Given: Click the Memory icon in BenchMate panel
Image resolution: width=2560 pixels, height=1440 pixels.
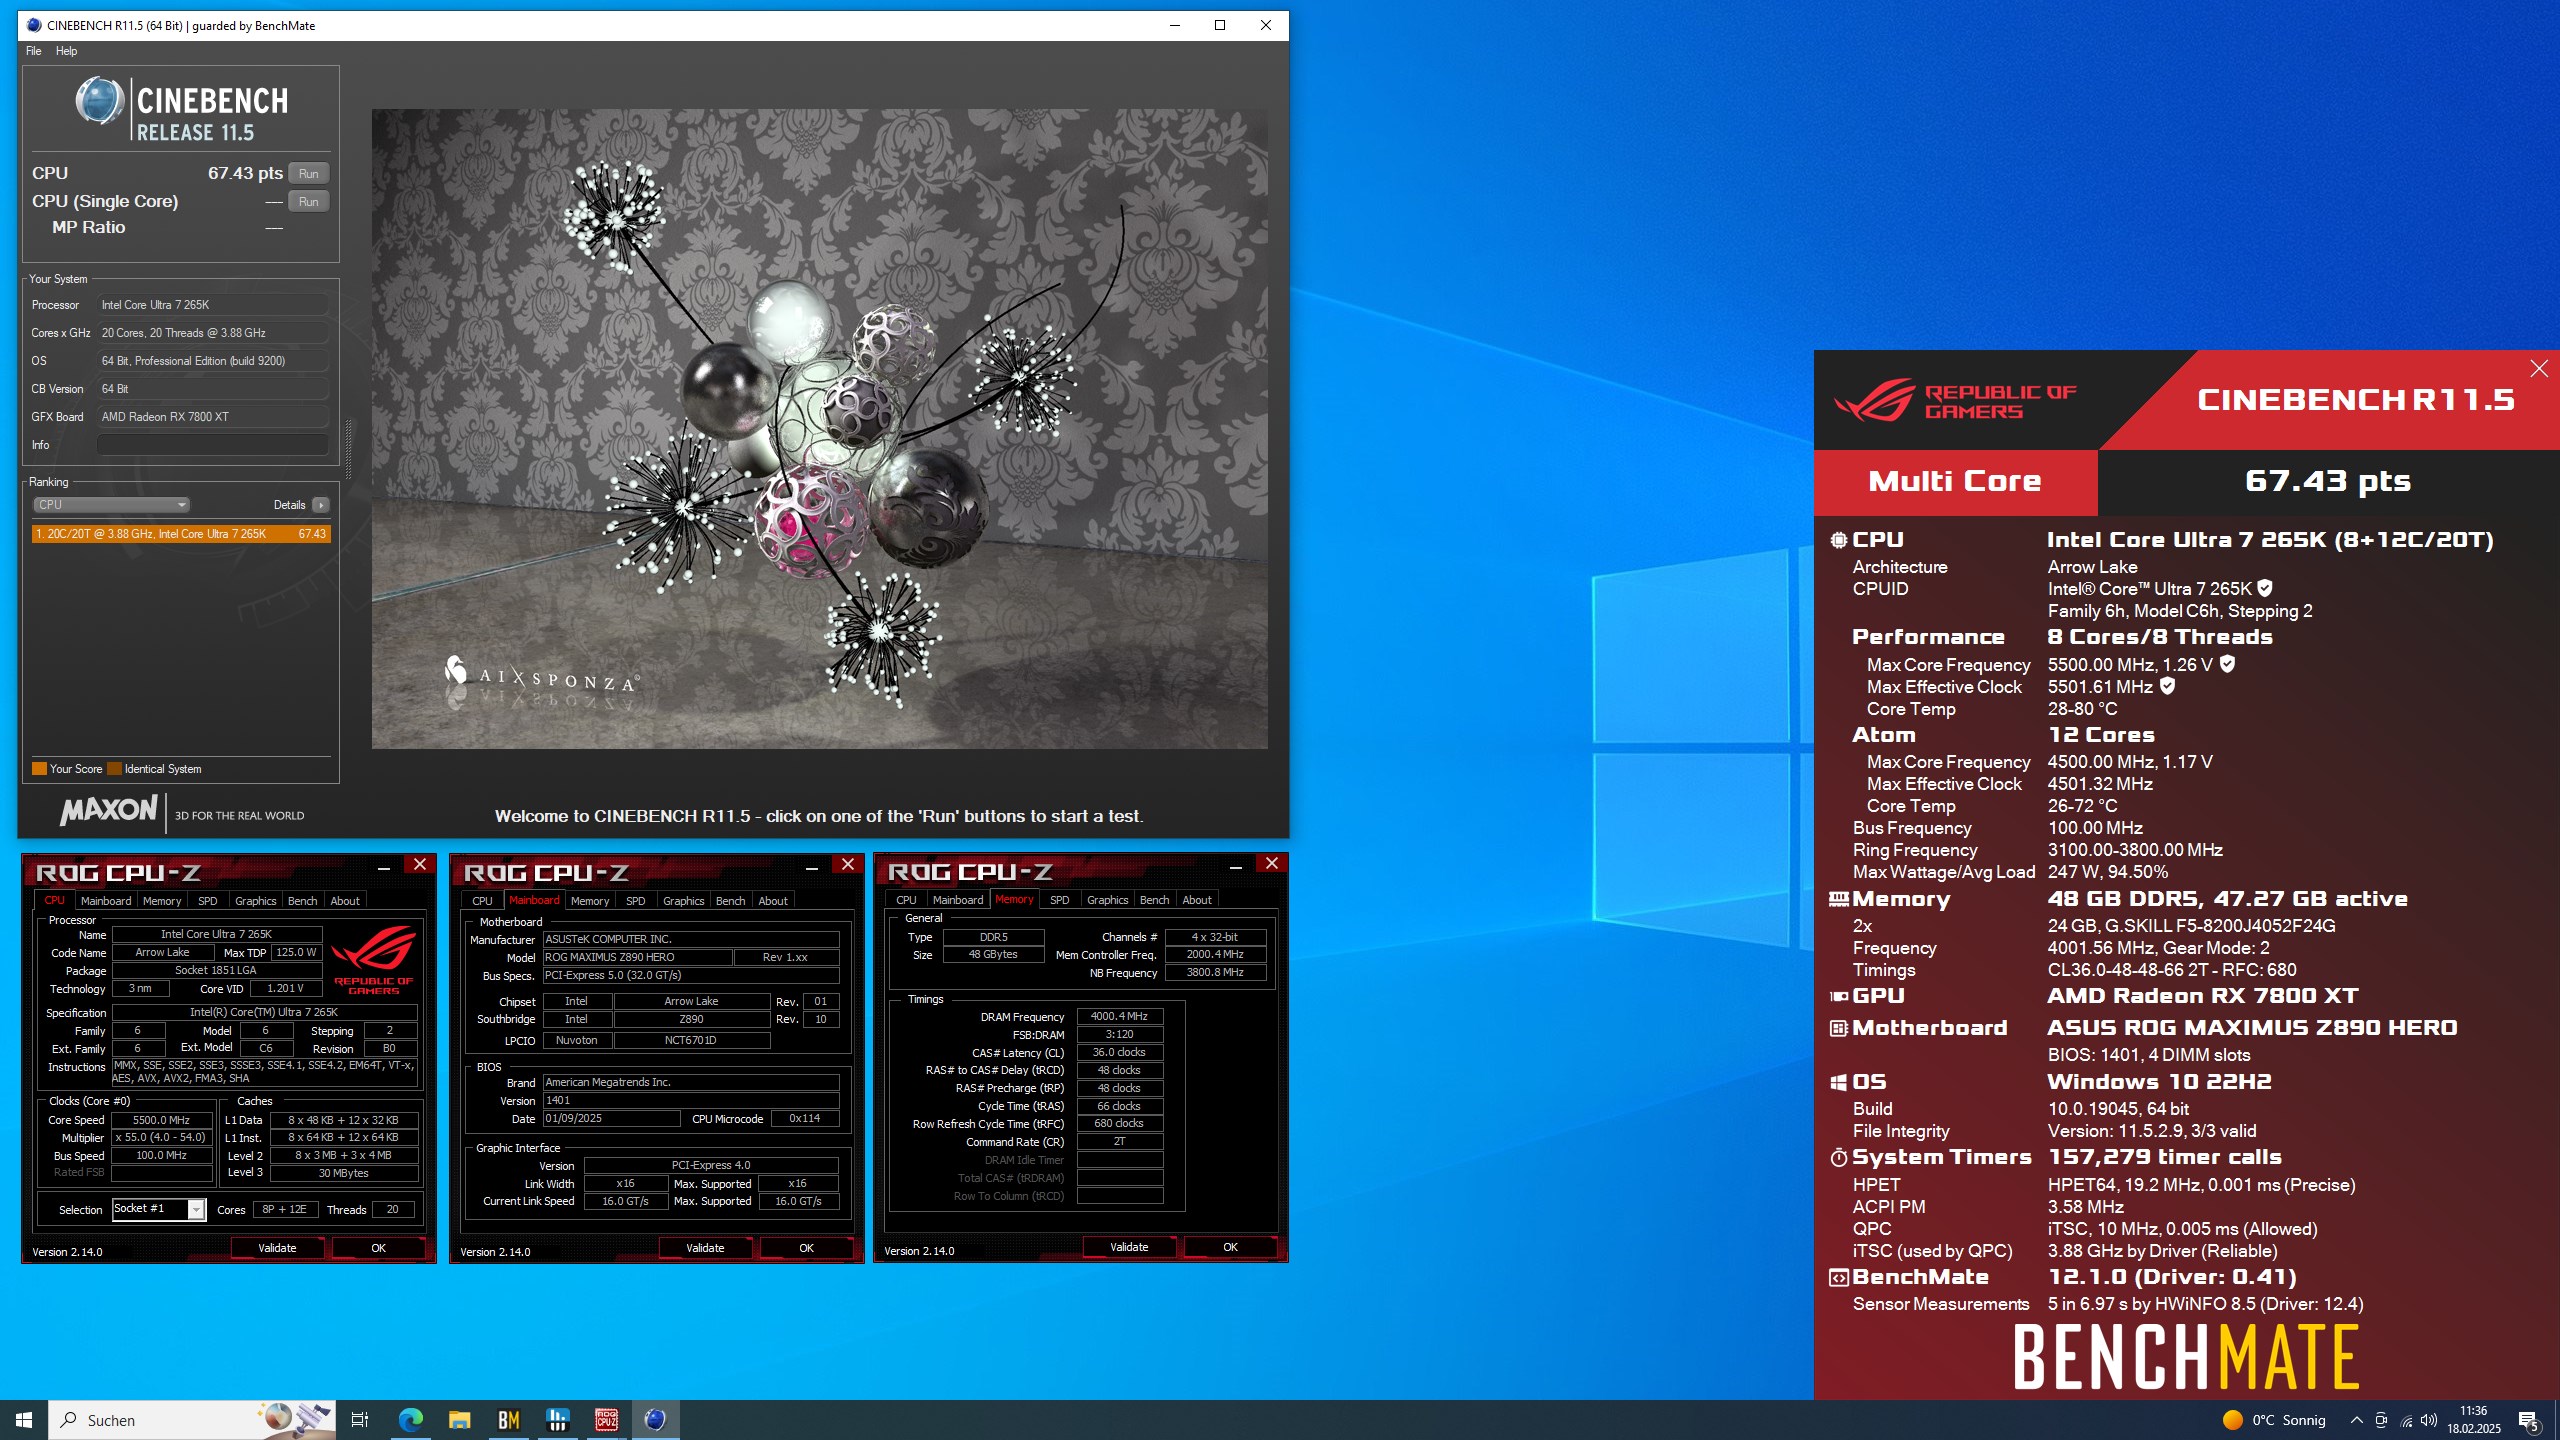Looking at the screenshot, I should click(1838, 899).
